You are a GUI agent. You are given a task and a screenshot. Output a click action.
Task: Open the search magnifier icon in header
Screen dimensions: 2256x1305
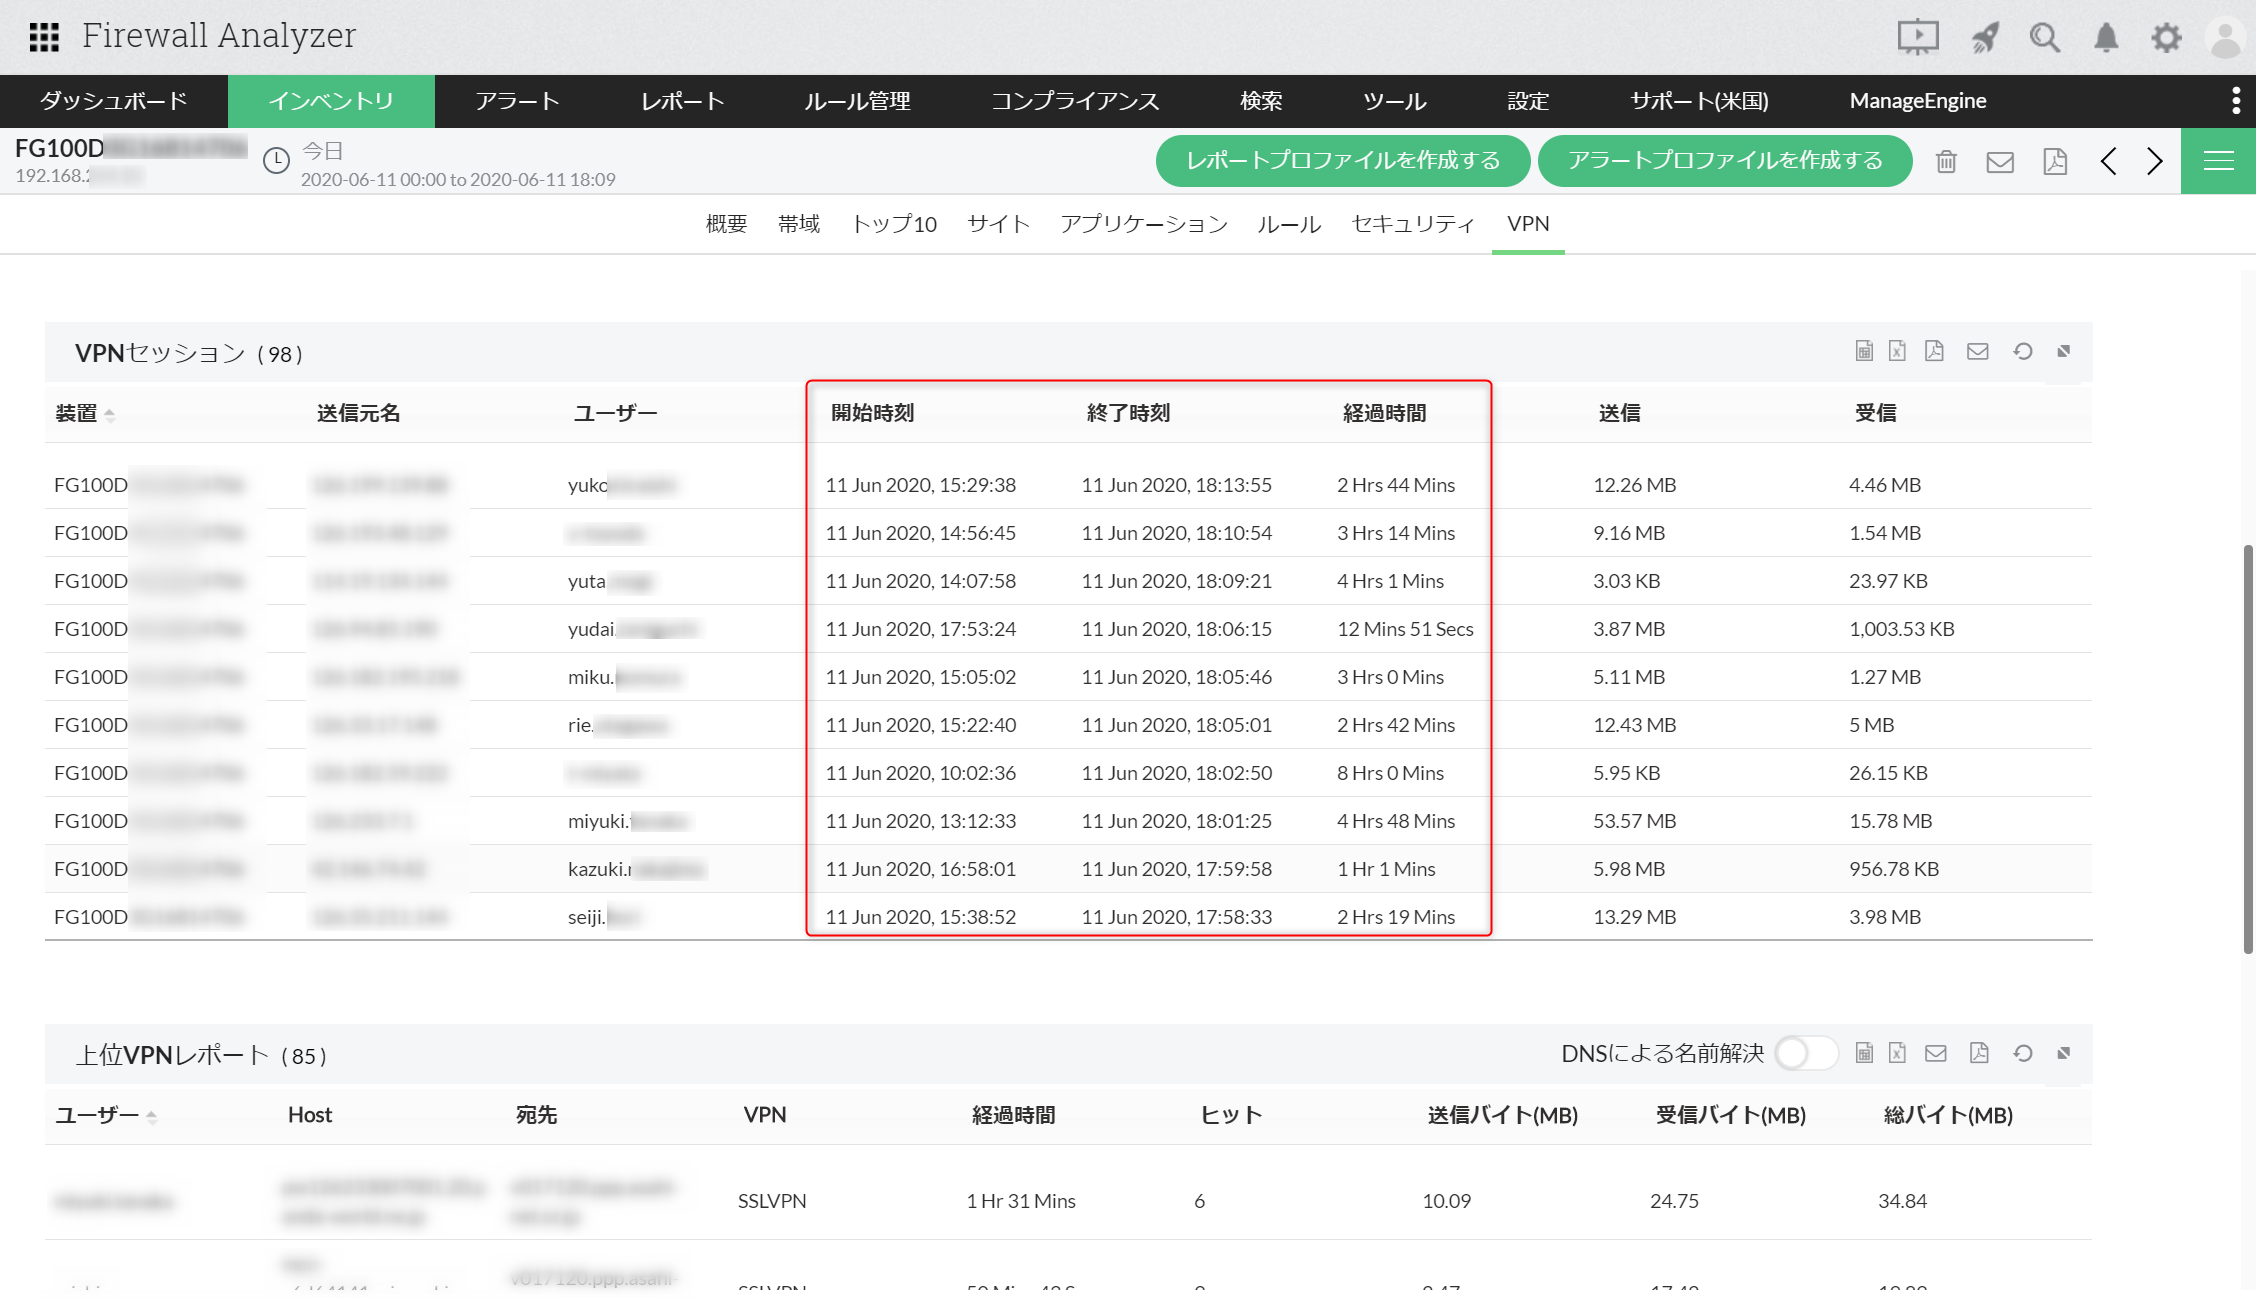[2045, 38]
